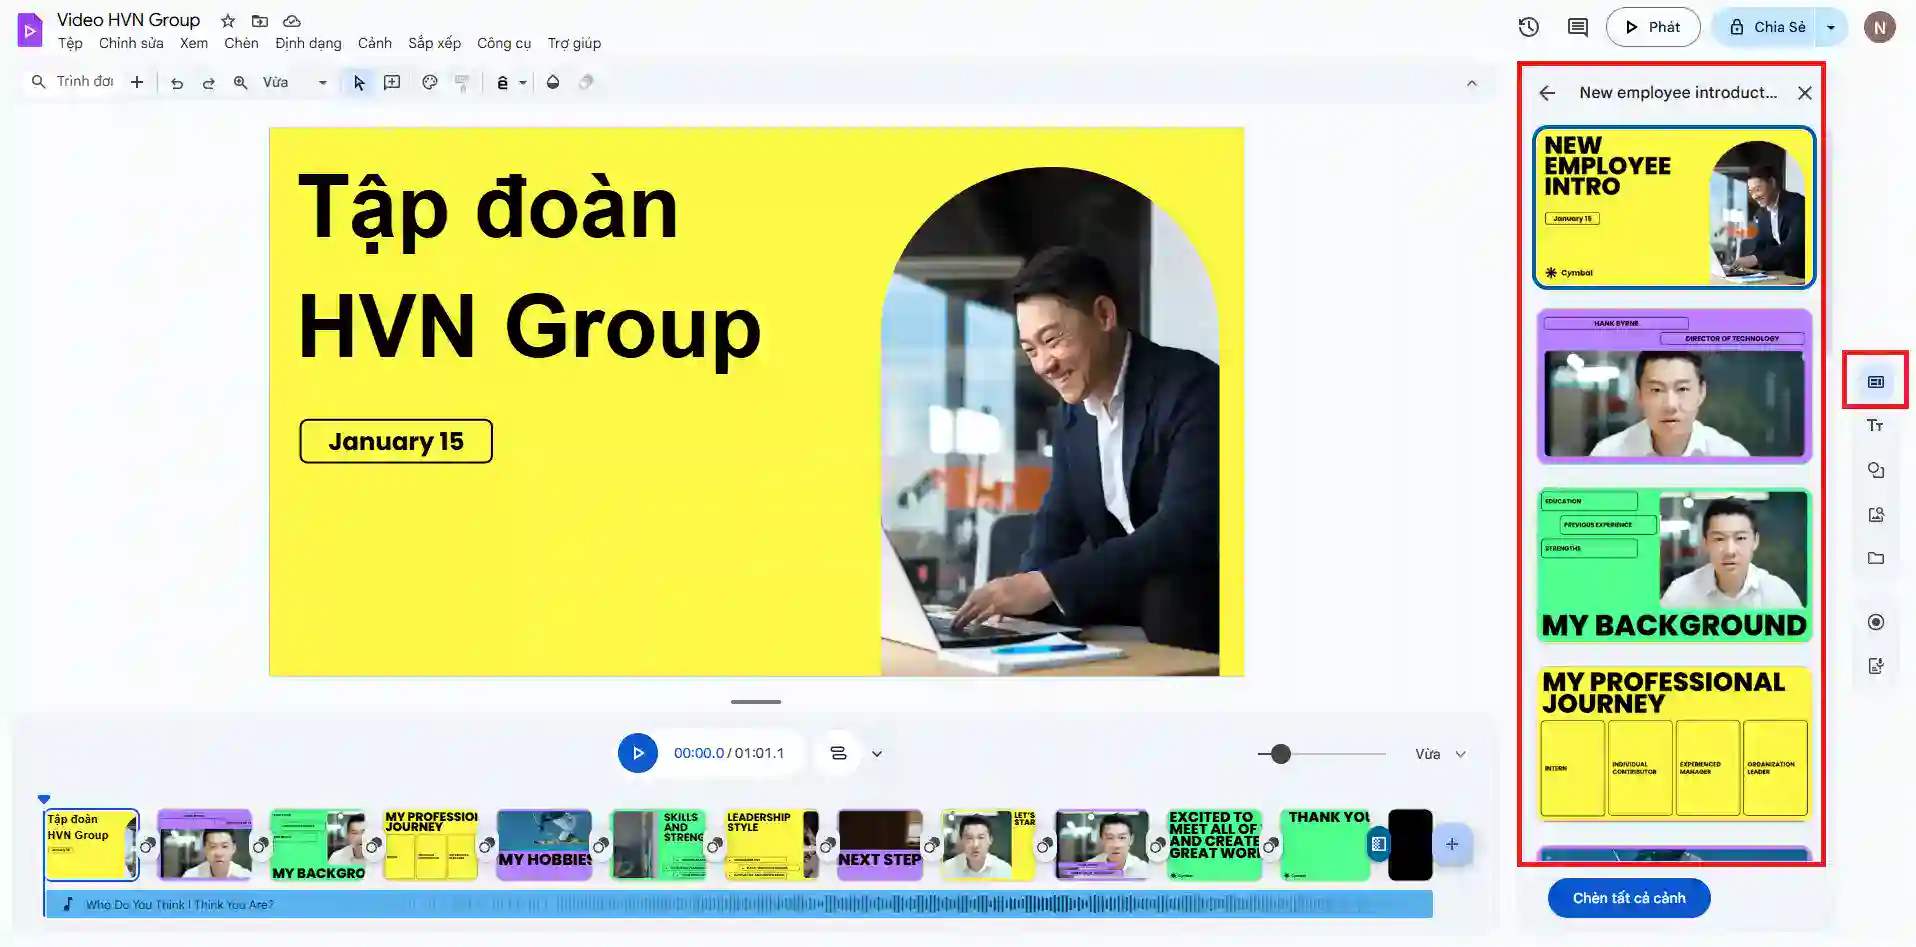This screenshot has height=947, width=1916.
Task: Open the comments panel icon in the header
Action: click(1577, 27)
